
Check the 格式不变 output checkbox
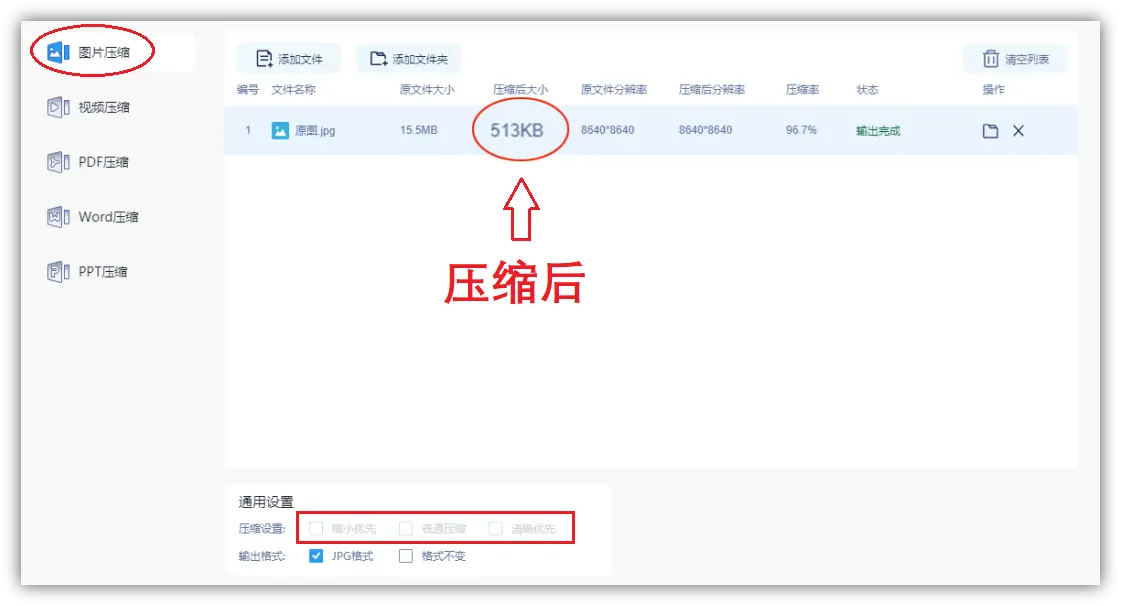point(405,556)
